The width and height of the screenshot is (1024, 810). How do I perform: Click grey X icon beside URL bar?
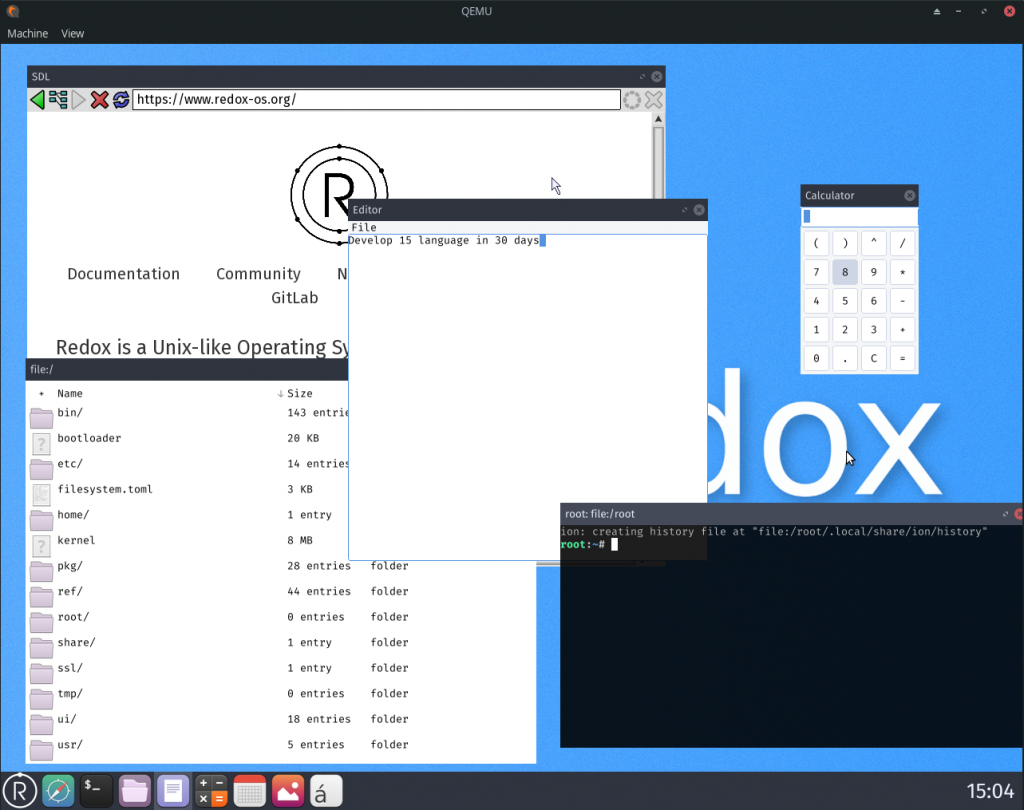tap(654, 100)
